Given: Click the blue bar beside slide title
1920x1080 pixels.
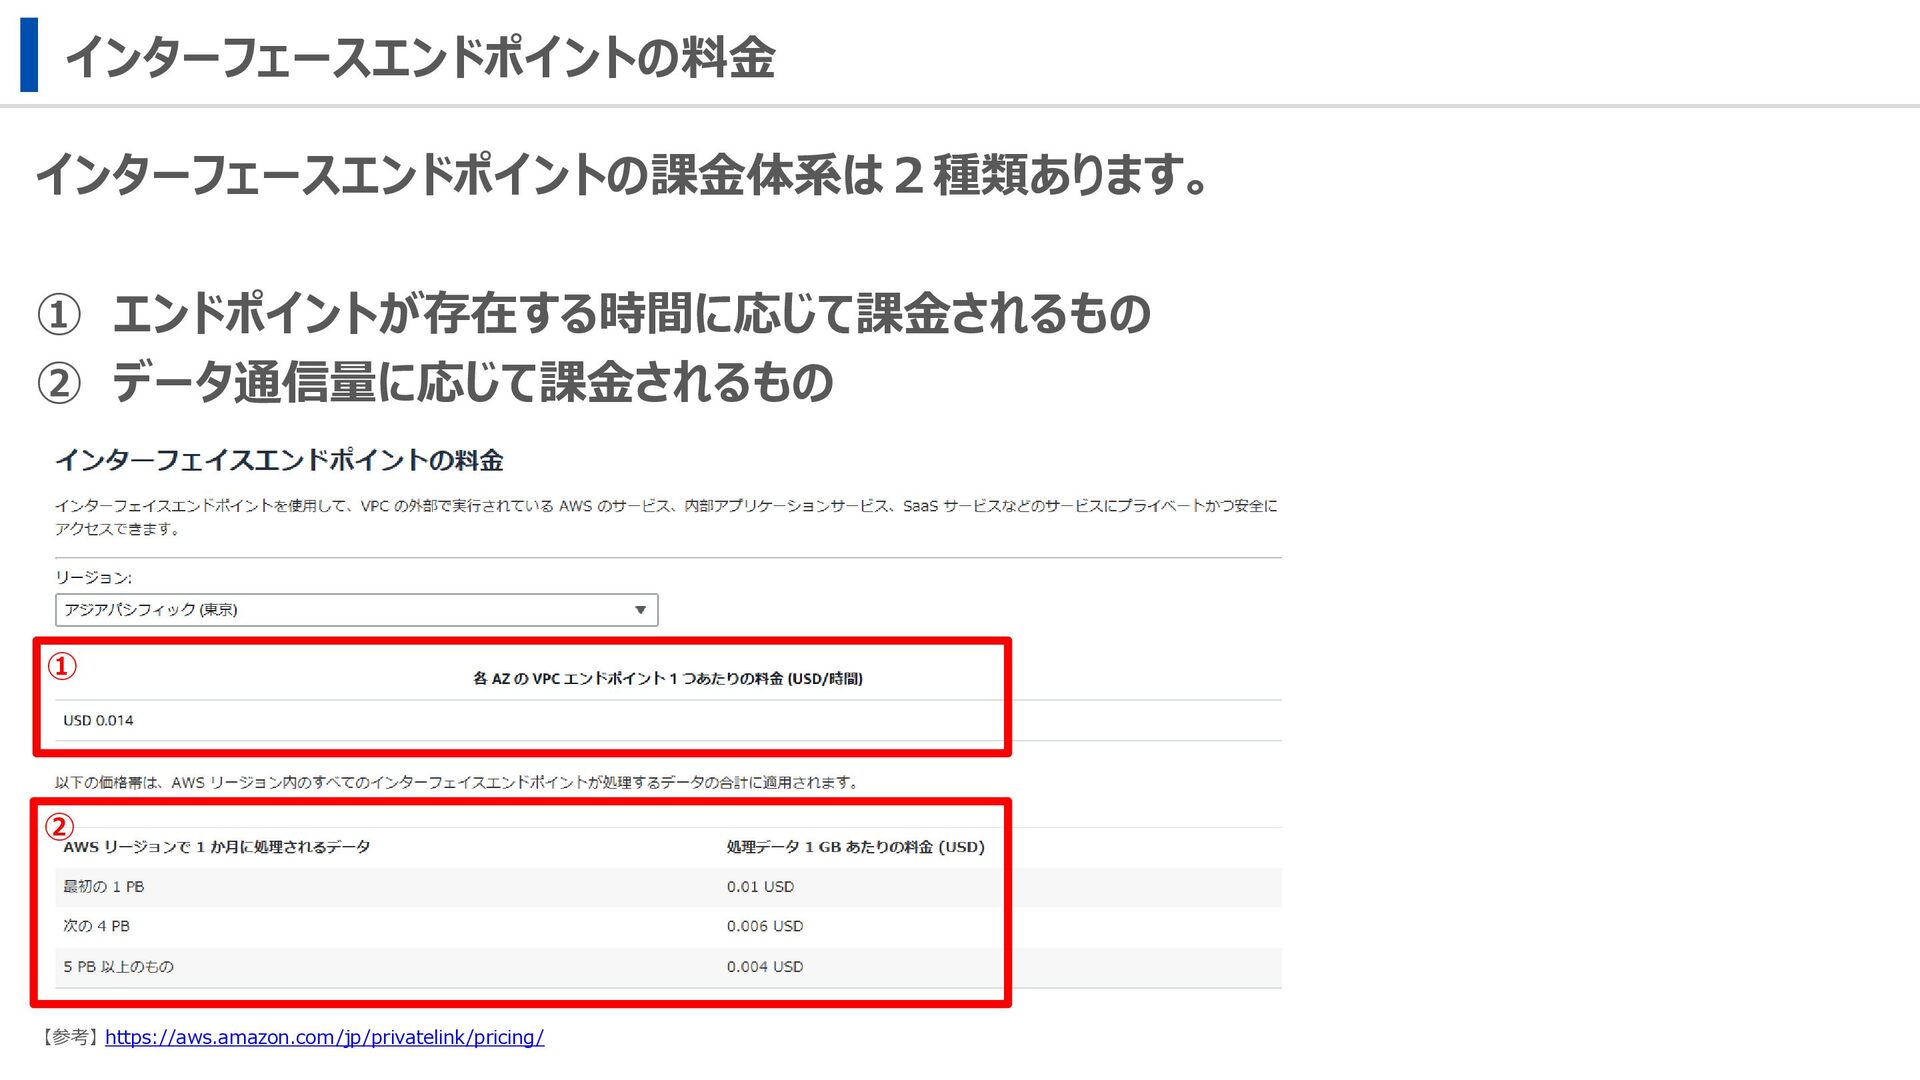Looking at the screenshot, I should (x=29, y=55).
